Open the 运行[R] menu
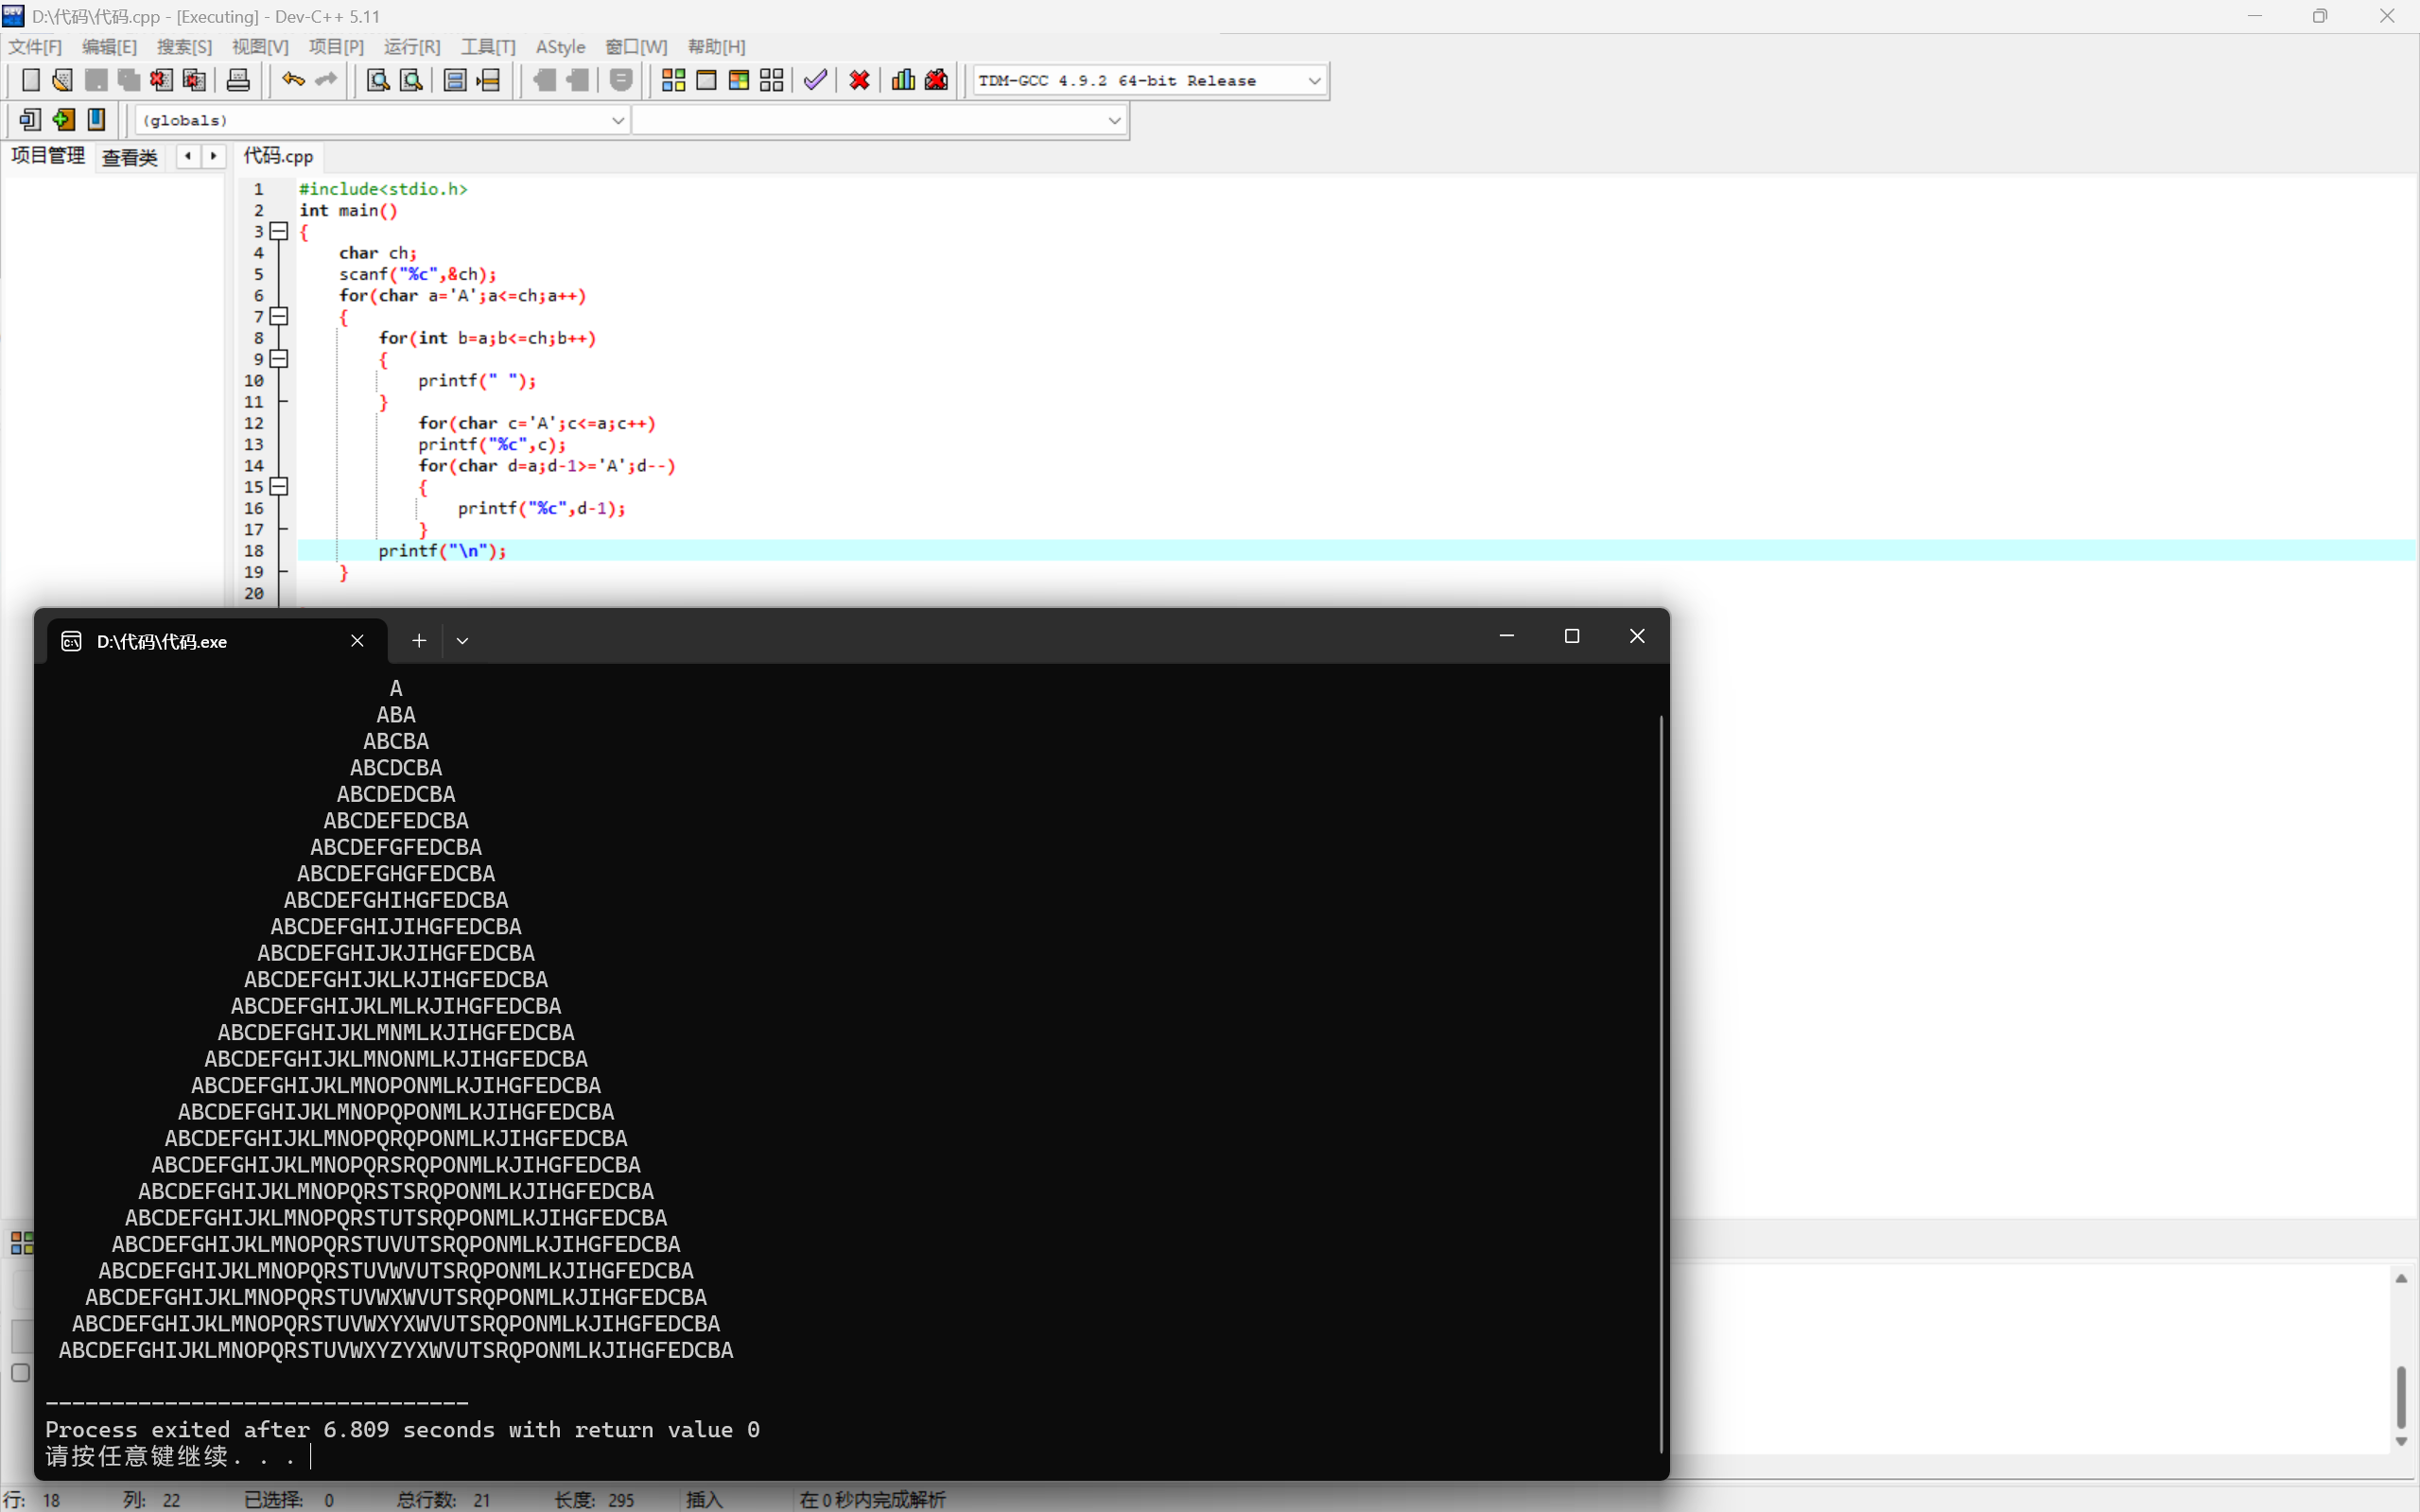Viewport: 2420px width, 1512px height. 411,47
